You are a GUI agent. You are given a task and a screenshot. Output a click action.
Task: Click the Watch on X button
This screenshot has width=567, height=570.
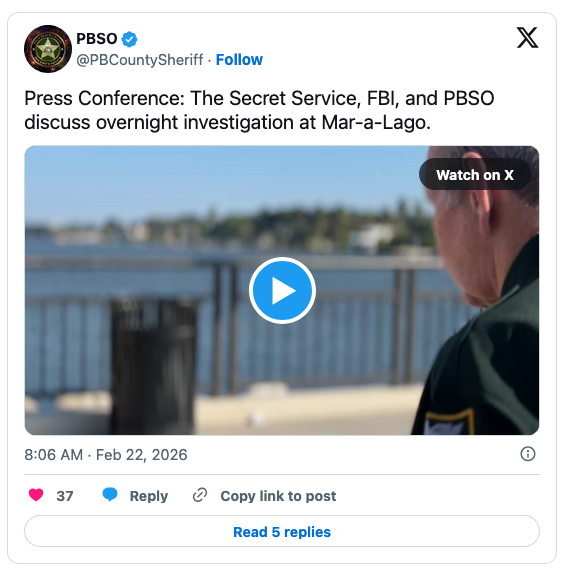pos(475,175)
